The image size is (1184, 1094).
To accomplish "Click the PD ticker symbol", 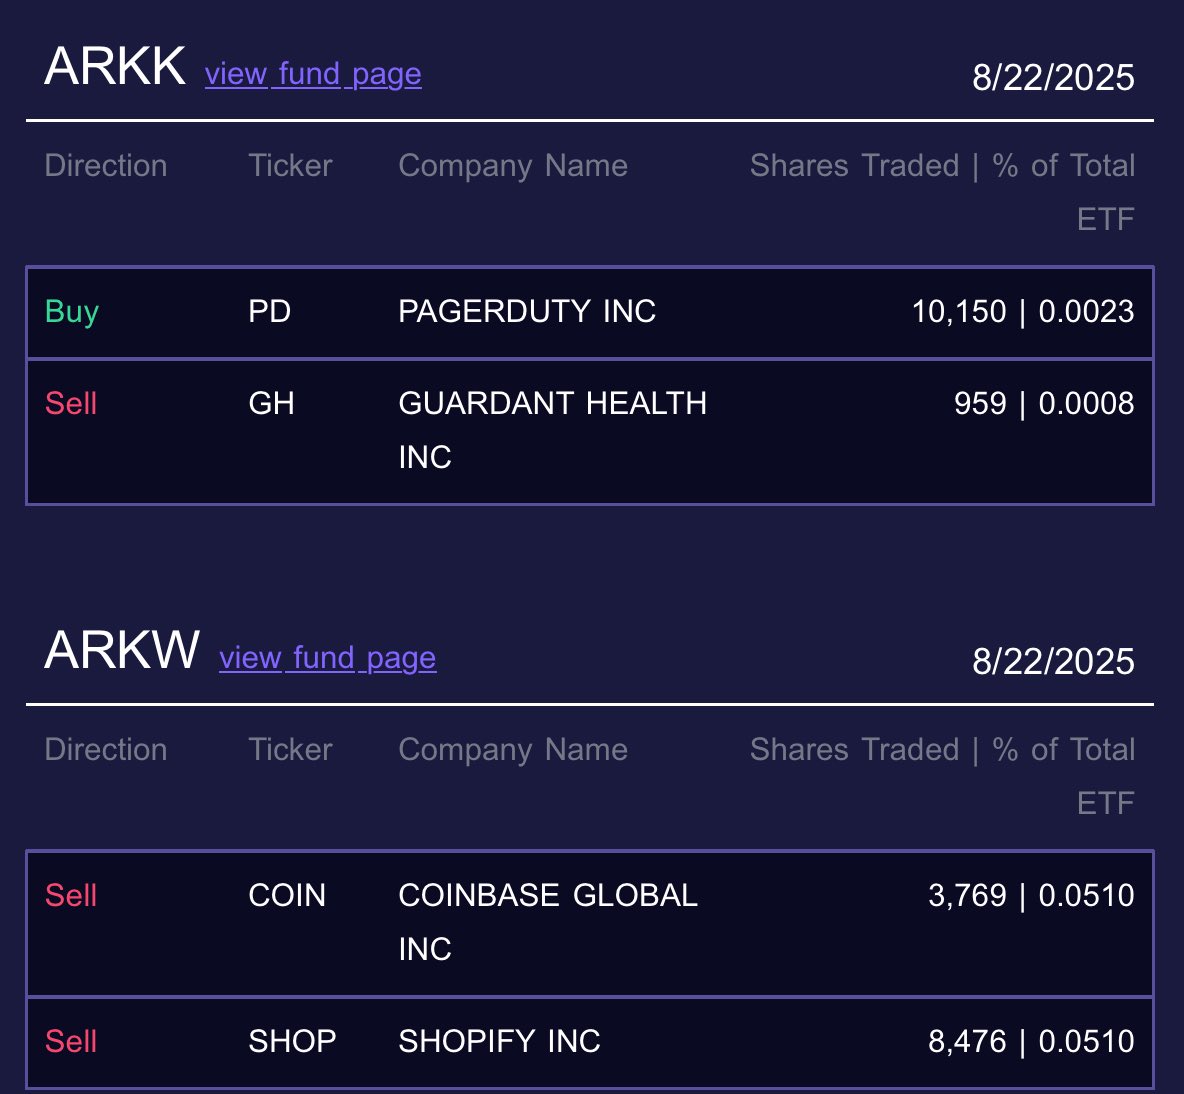I will pos(269,312).
